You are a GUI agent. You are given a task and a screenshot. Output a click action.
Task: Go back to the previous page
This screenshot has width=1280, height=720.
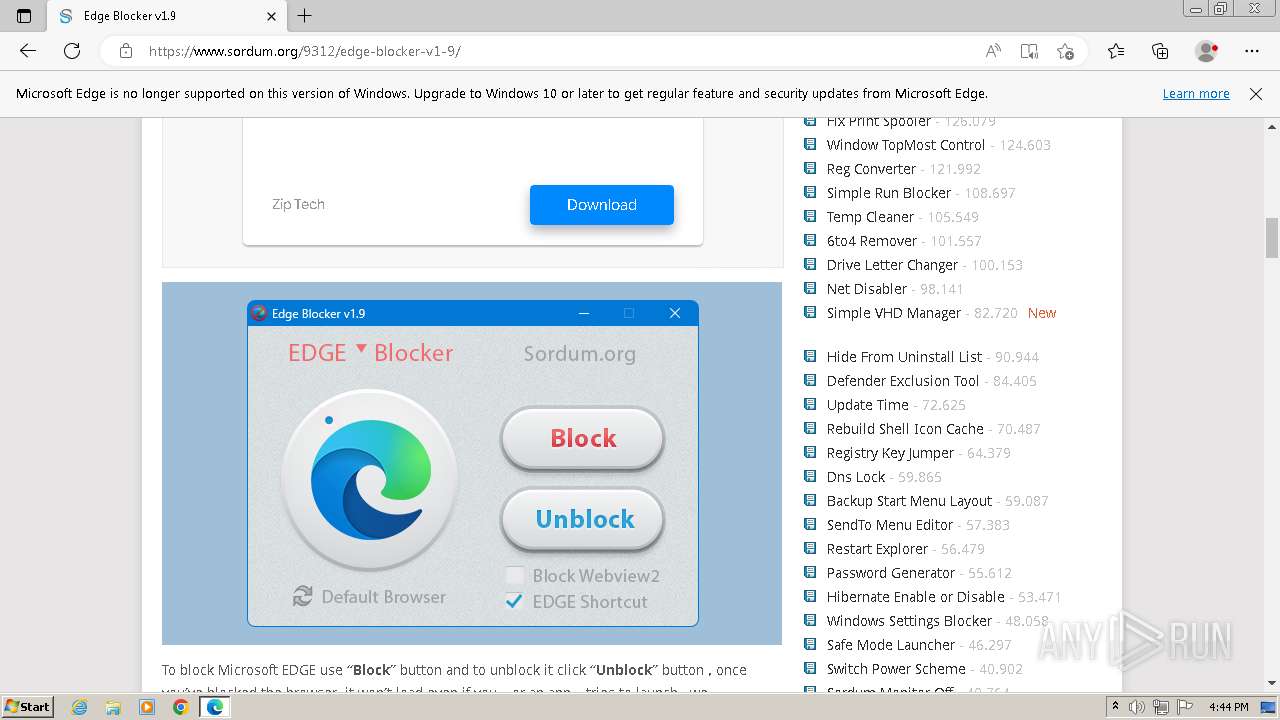(28, 51)
